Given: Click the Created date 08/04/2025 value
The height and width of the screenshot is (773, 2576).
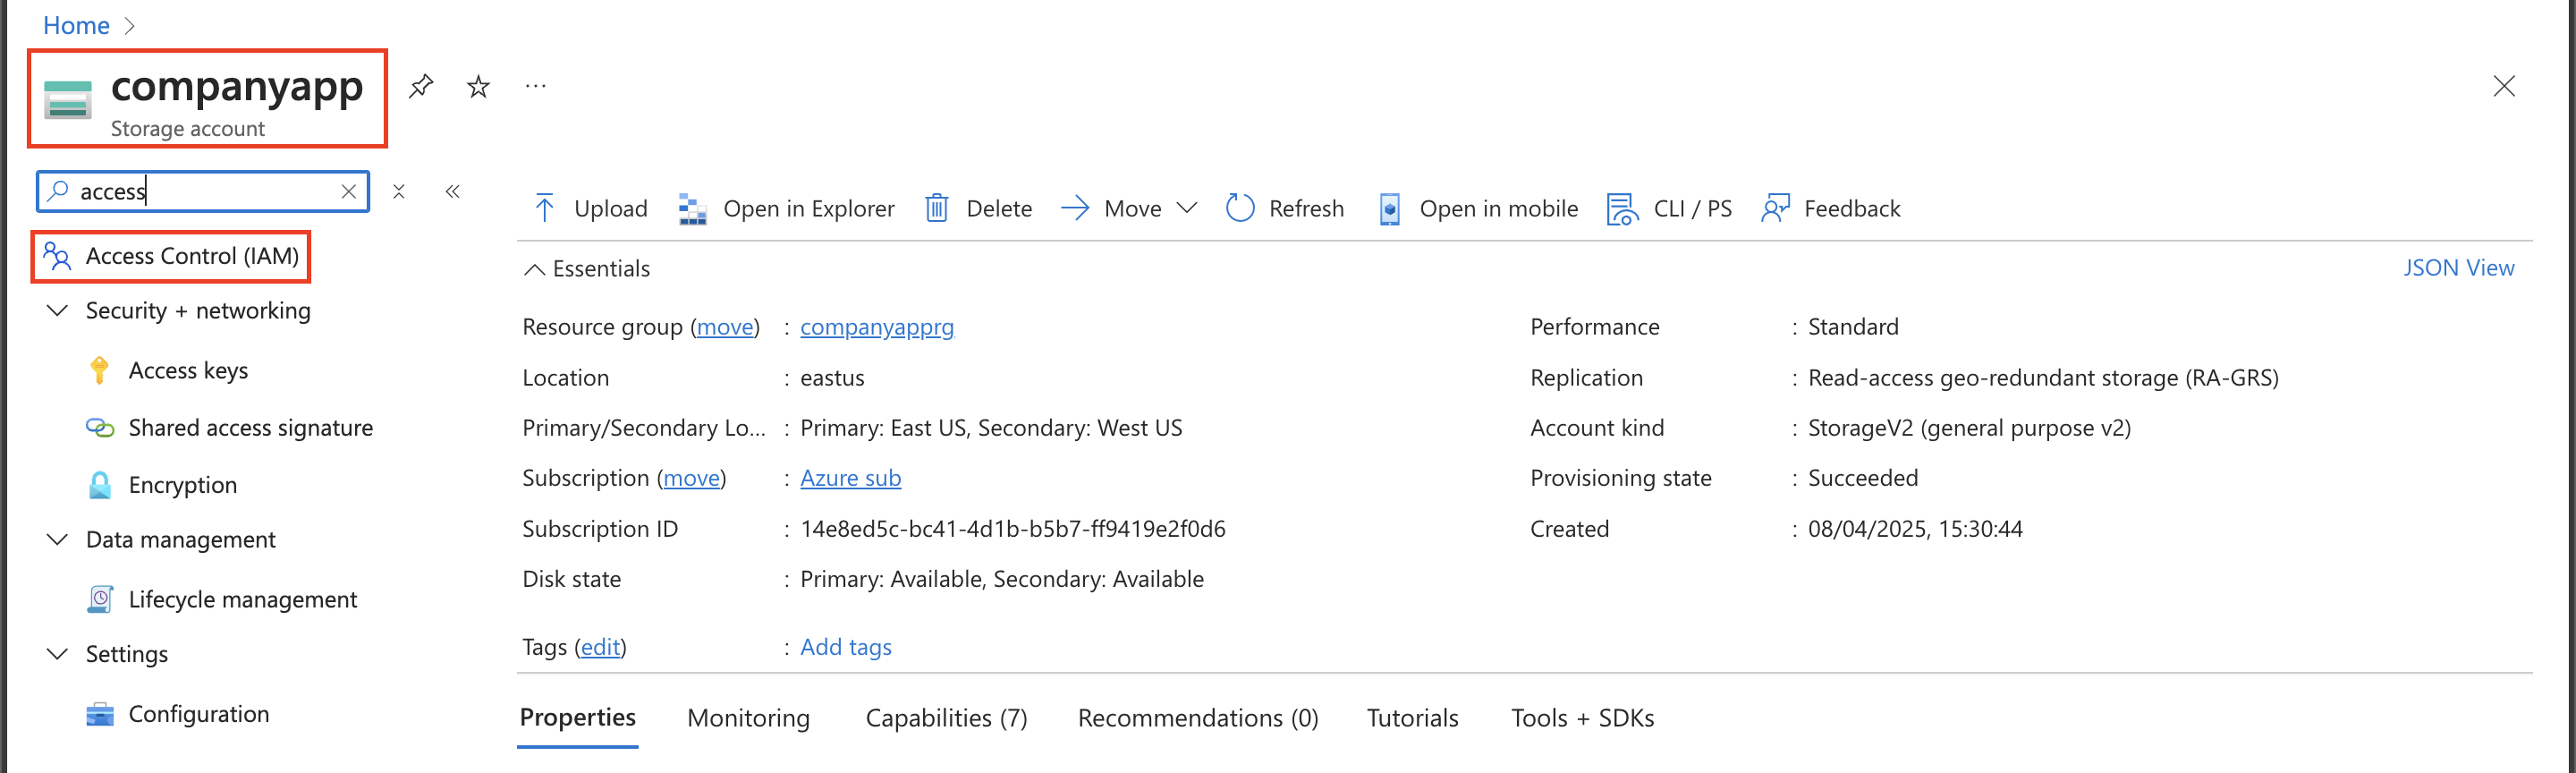Looking at the screenshot, I should tap(1915, 529).
